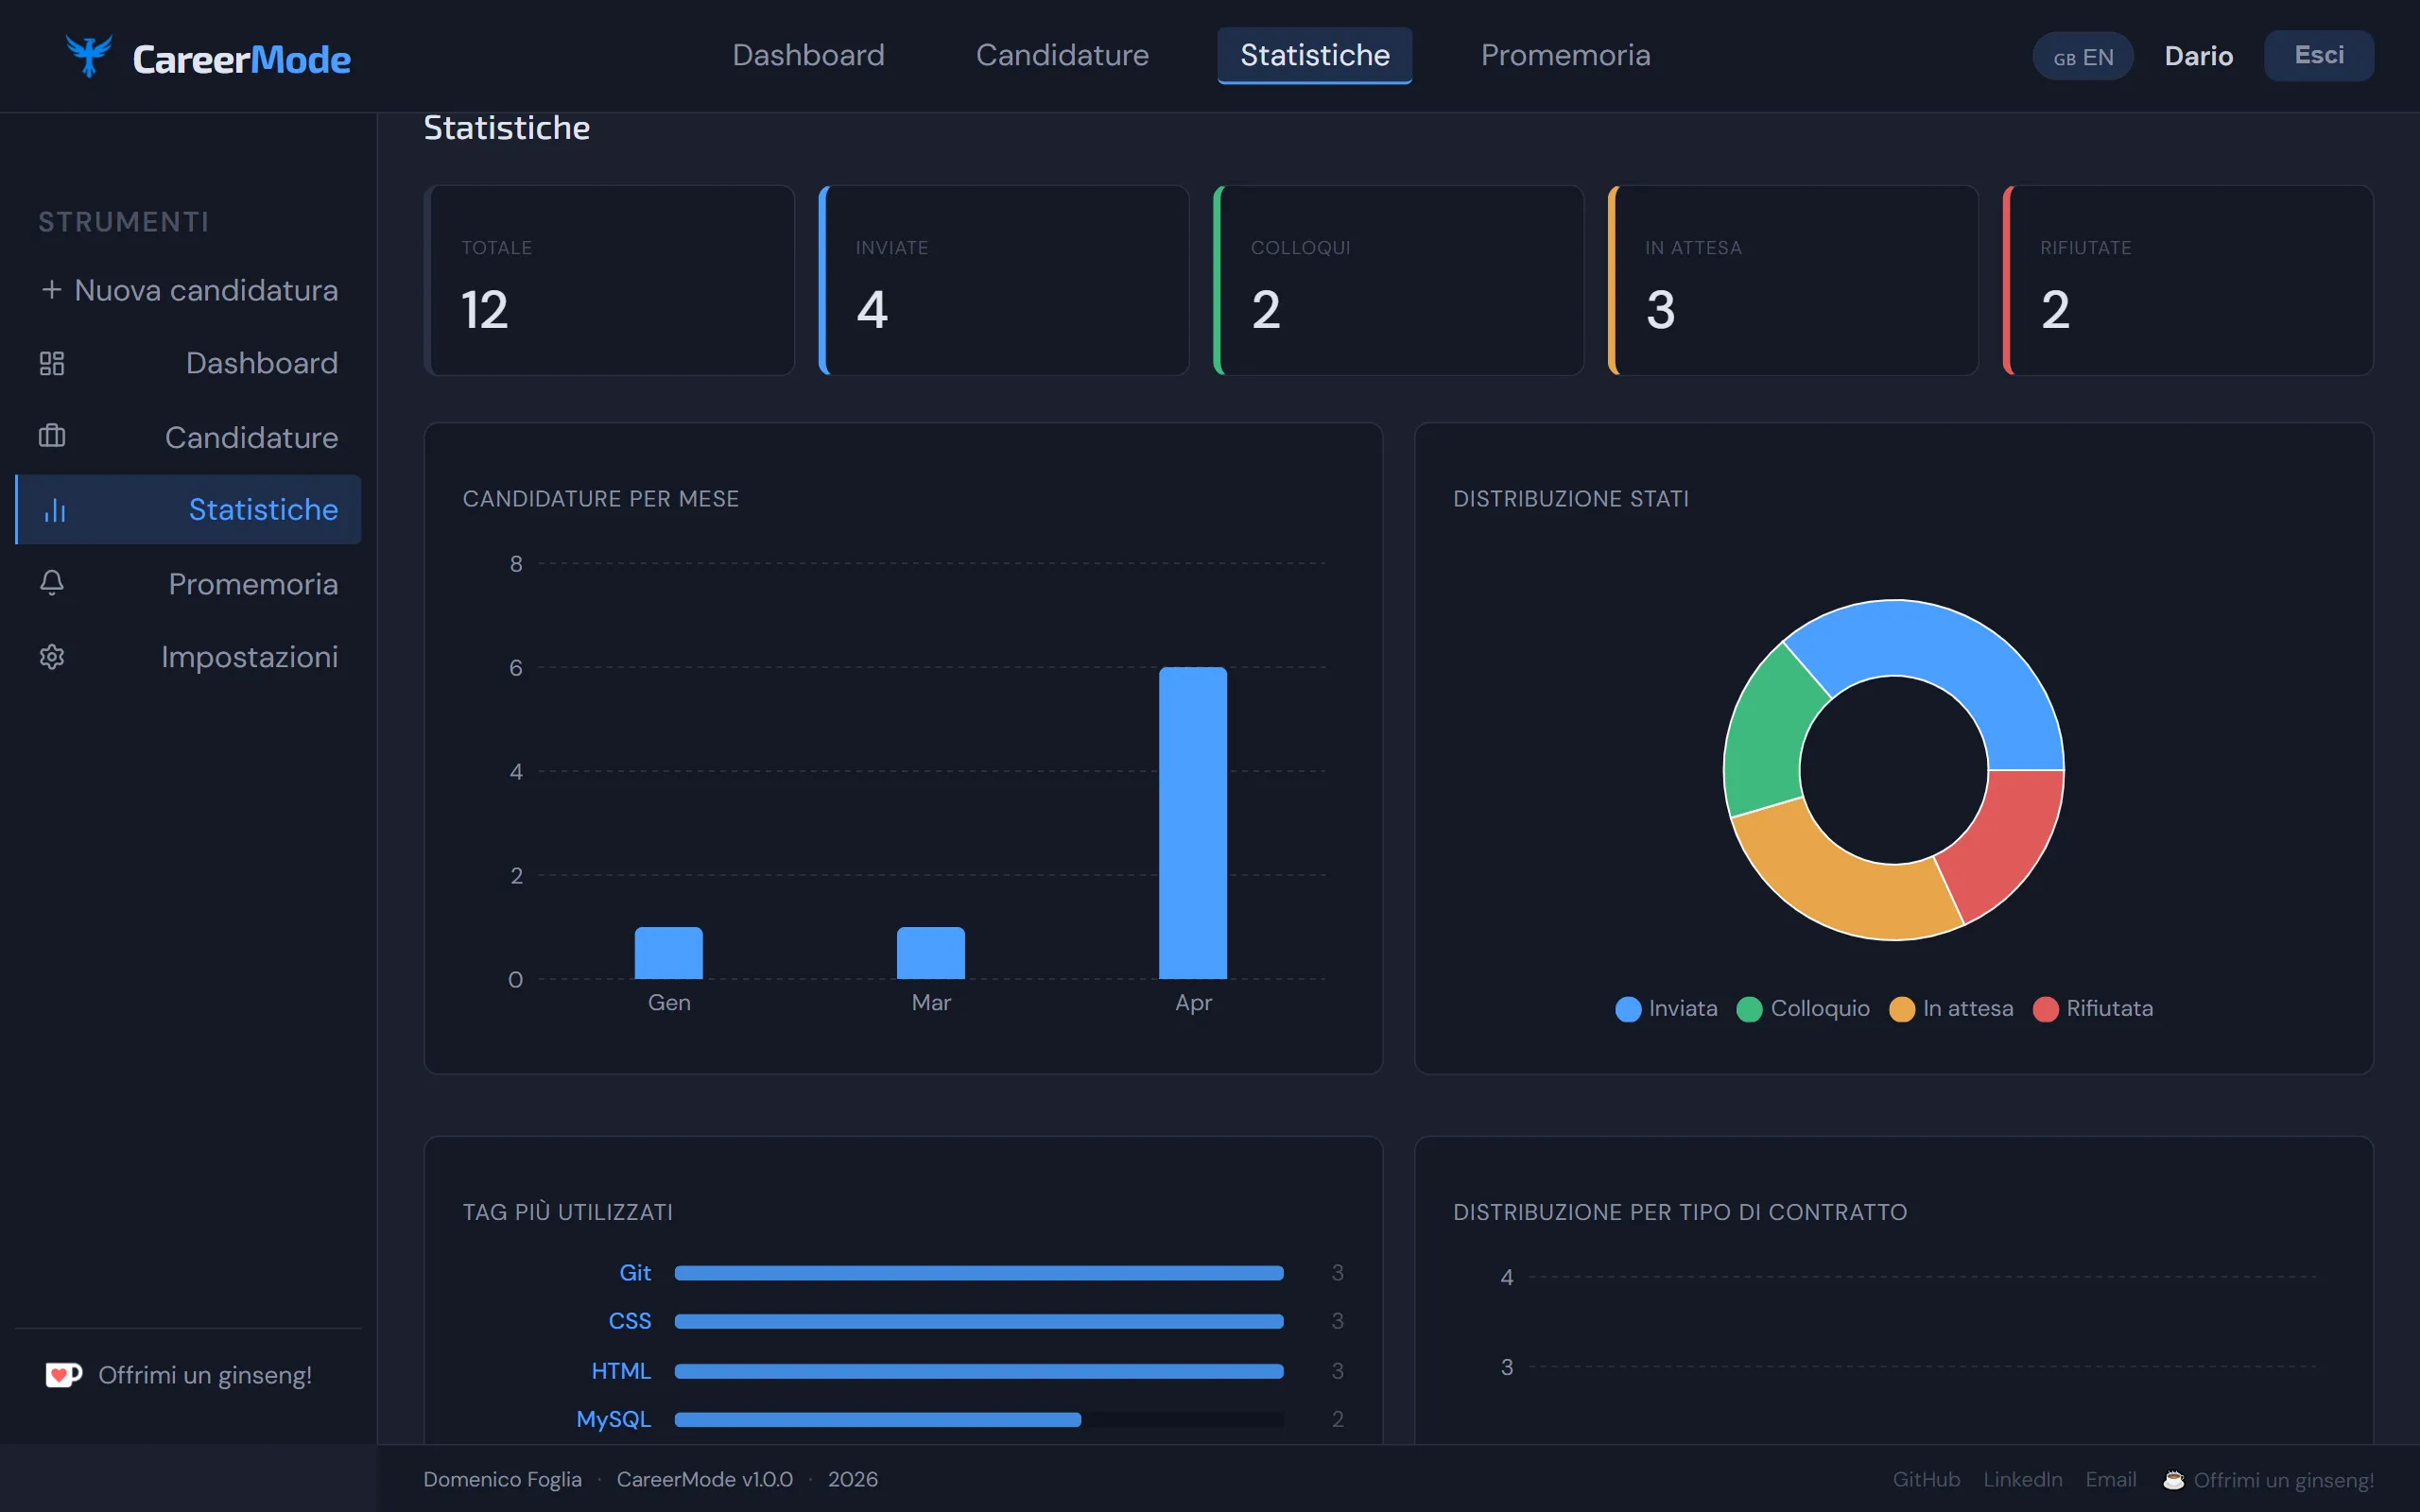This screenshot has width=2420, height=1512.
Task: Click the In attesa orange legend swatch
Action: coord(1902,1009)
